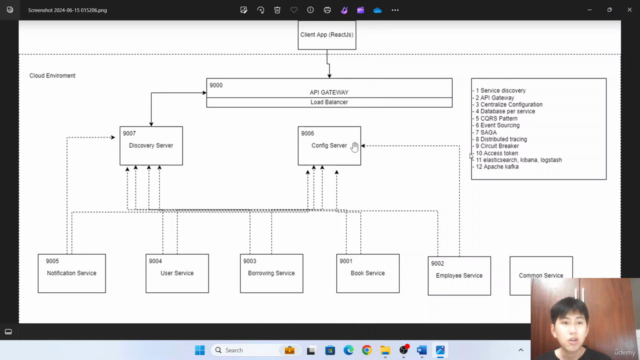
Task: Open the Windows Start menu
Action: point(200,350)
